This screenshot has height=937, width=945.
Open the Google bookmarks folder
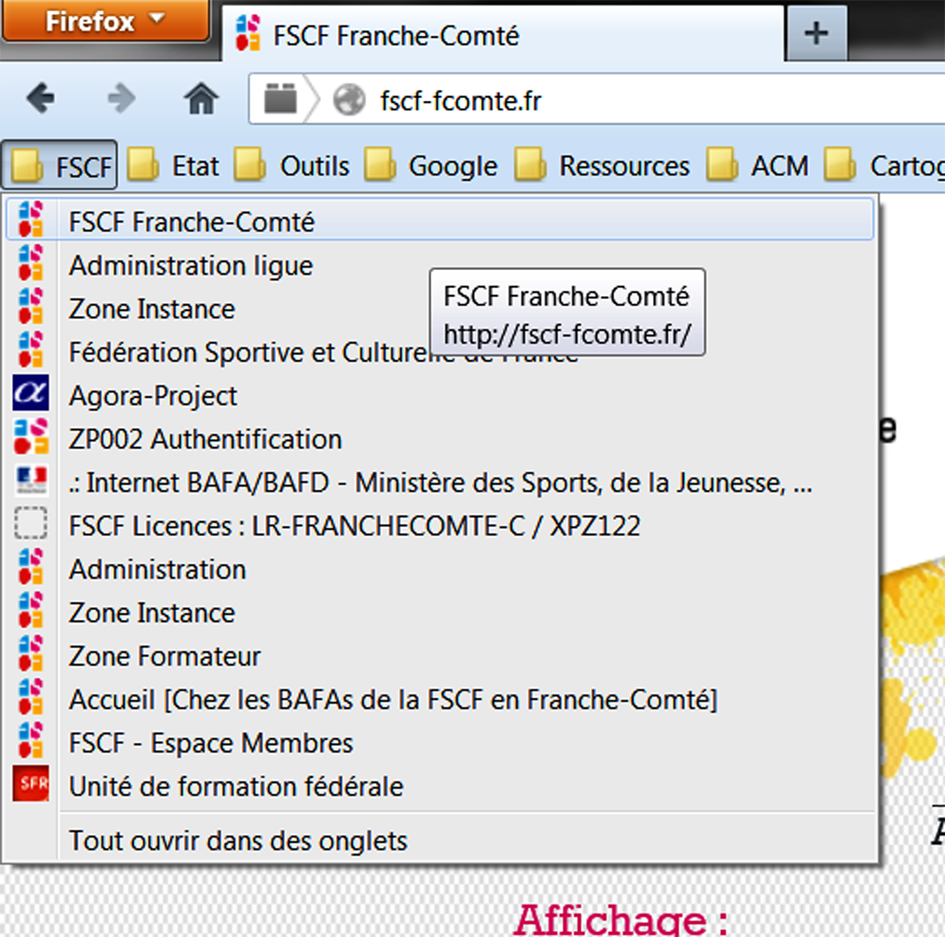pyautogui.click(x=430, y=165)
